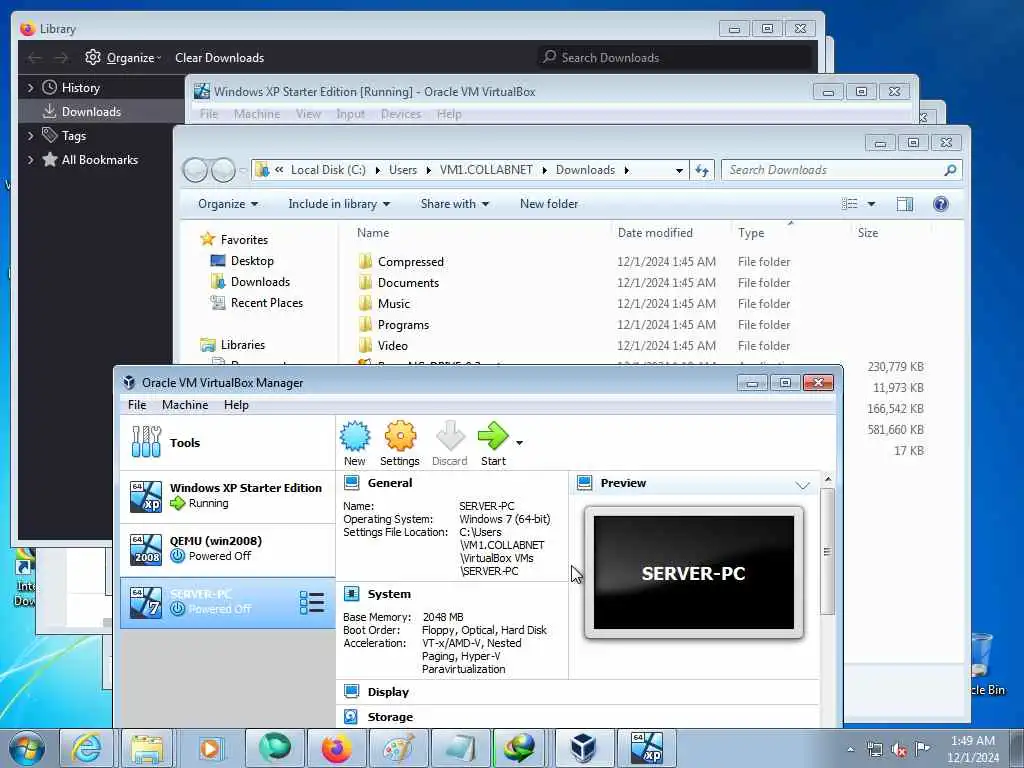
Task: Open the System section header
Action: pos(389,594)
